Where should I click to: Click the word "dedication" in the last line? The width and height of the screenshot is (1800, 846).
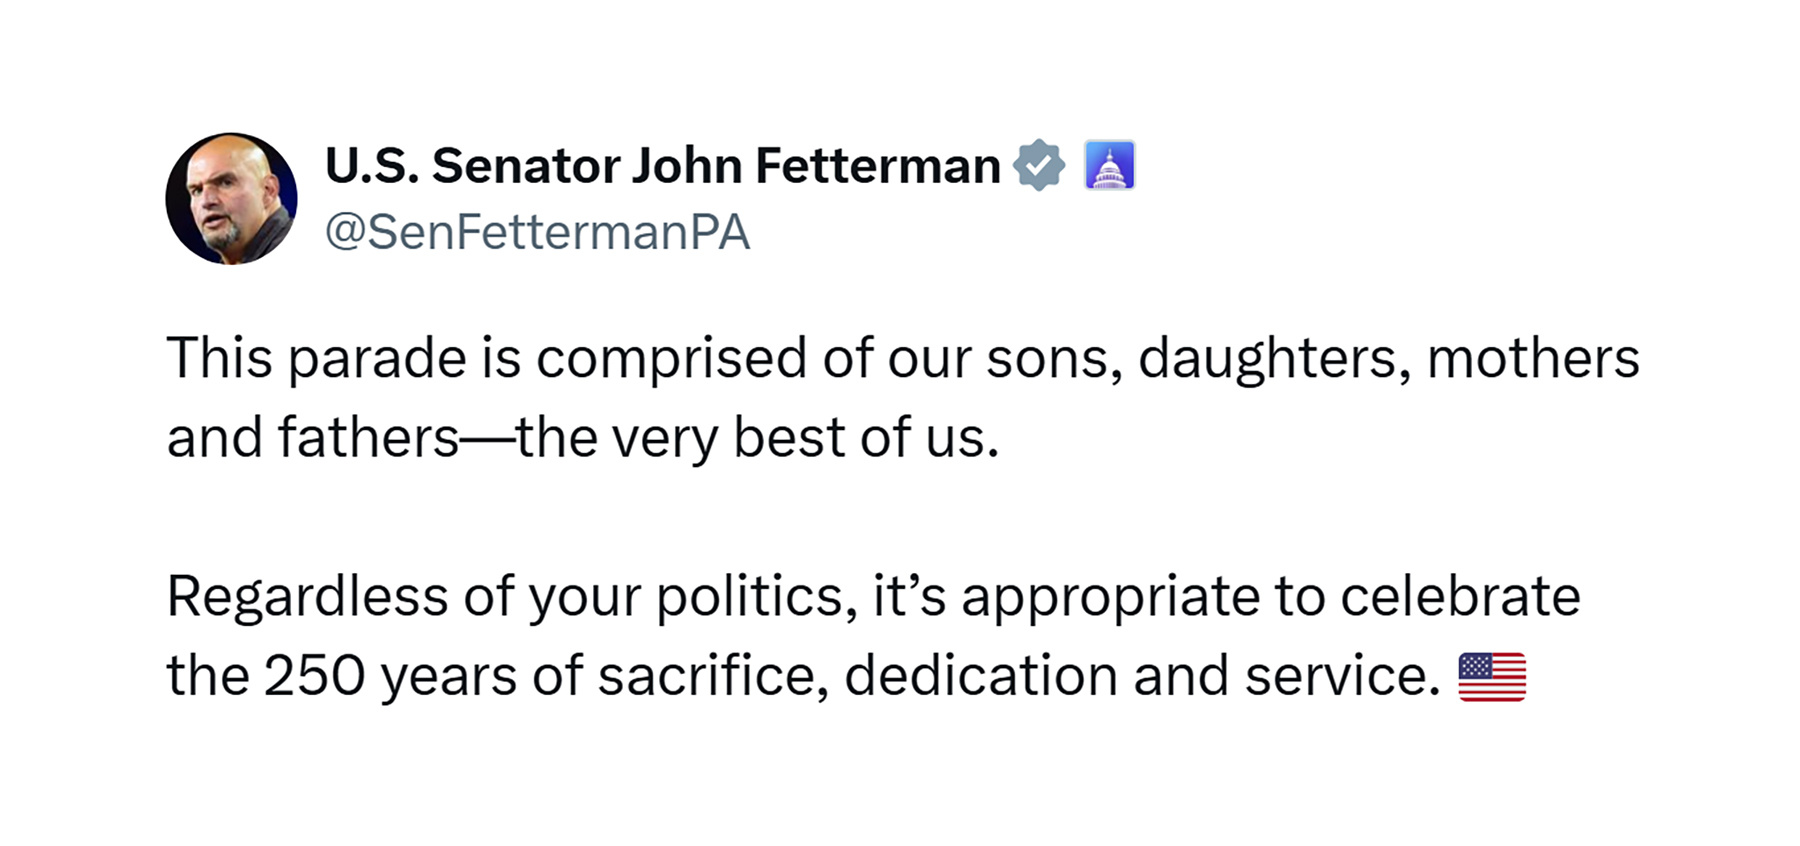[x=981, y=676]
